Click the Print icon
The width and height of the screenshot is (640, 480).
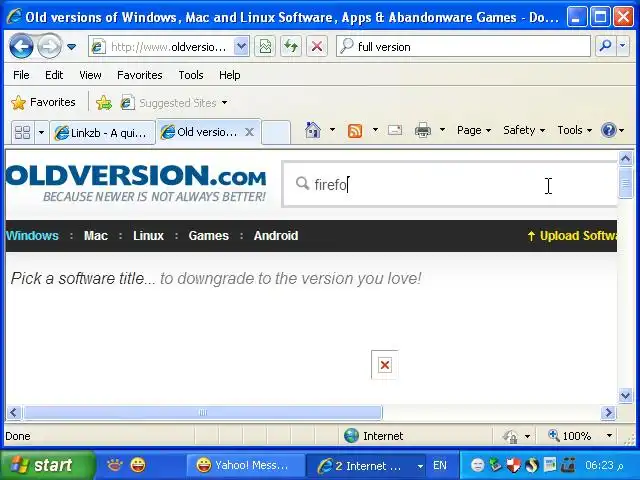coord(422,130)
